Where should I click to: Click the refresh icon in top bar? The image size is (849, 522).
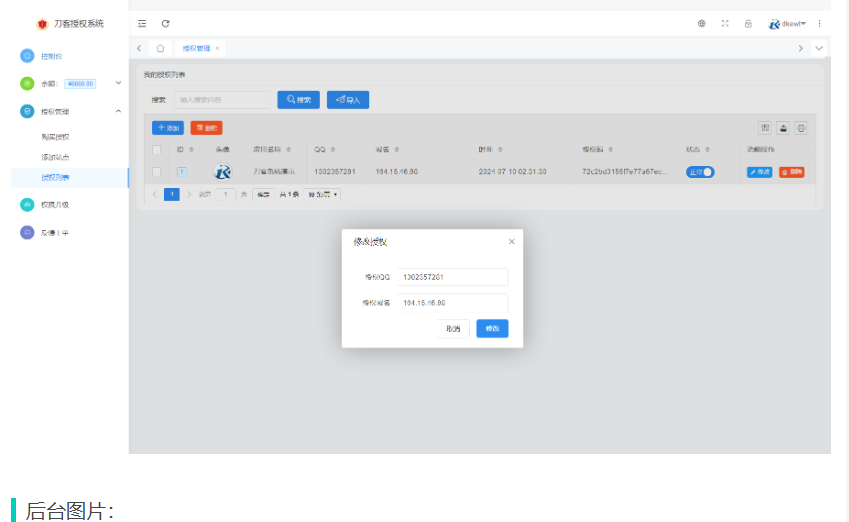coord(165,23)
